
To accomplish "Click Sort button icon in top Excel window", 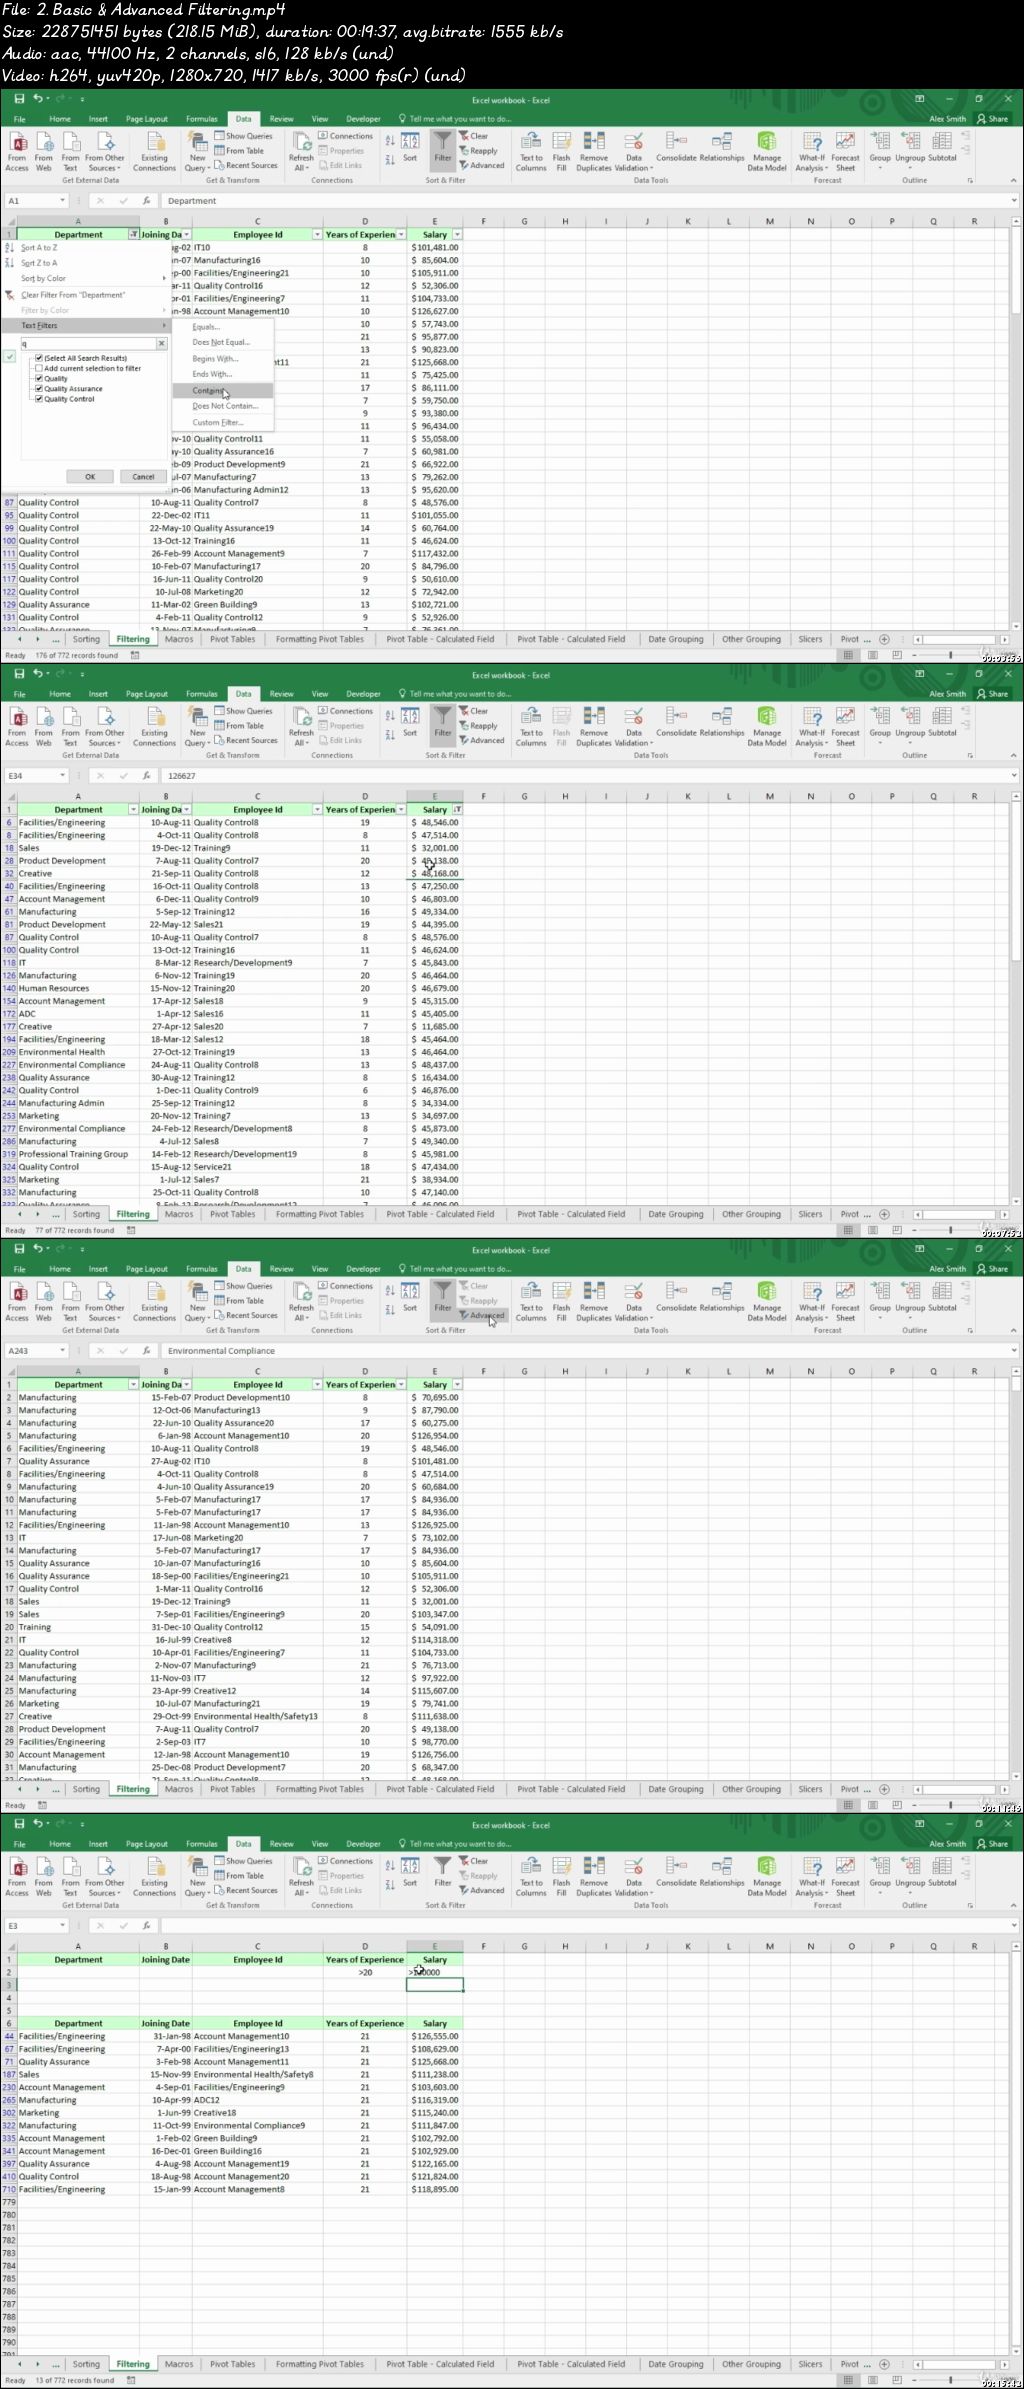I will 410,147.
